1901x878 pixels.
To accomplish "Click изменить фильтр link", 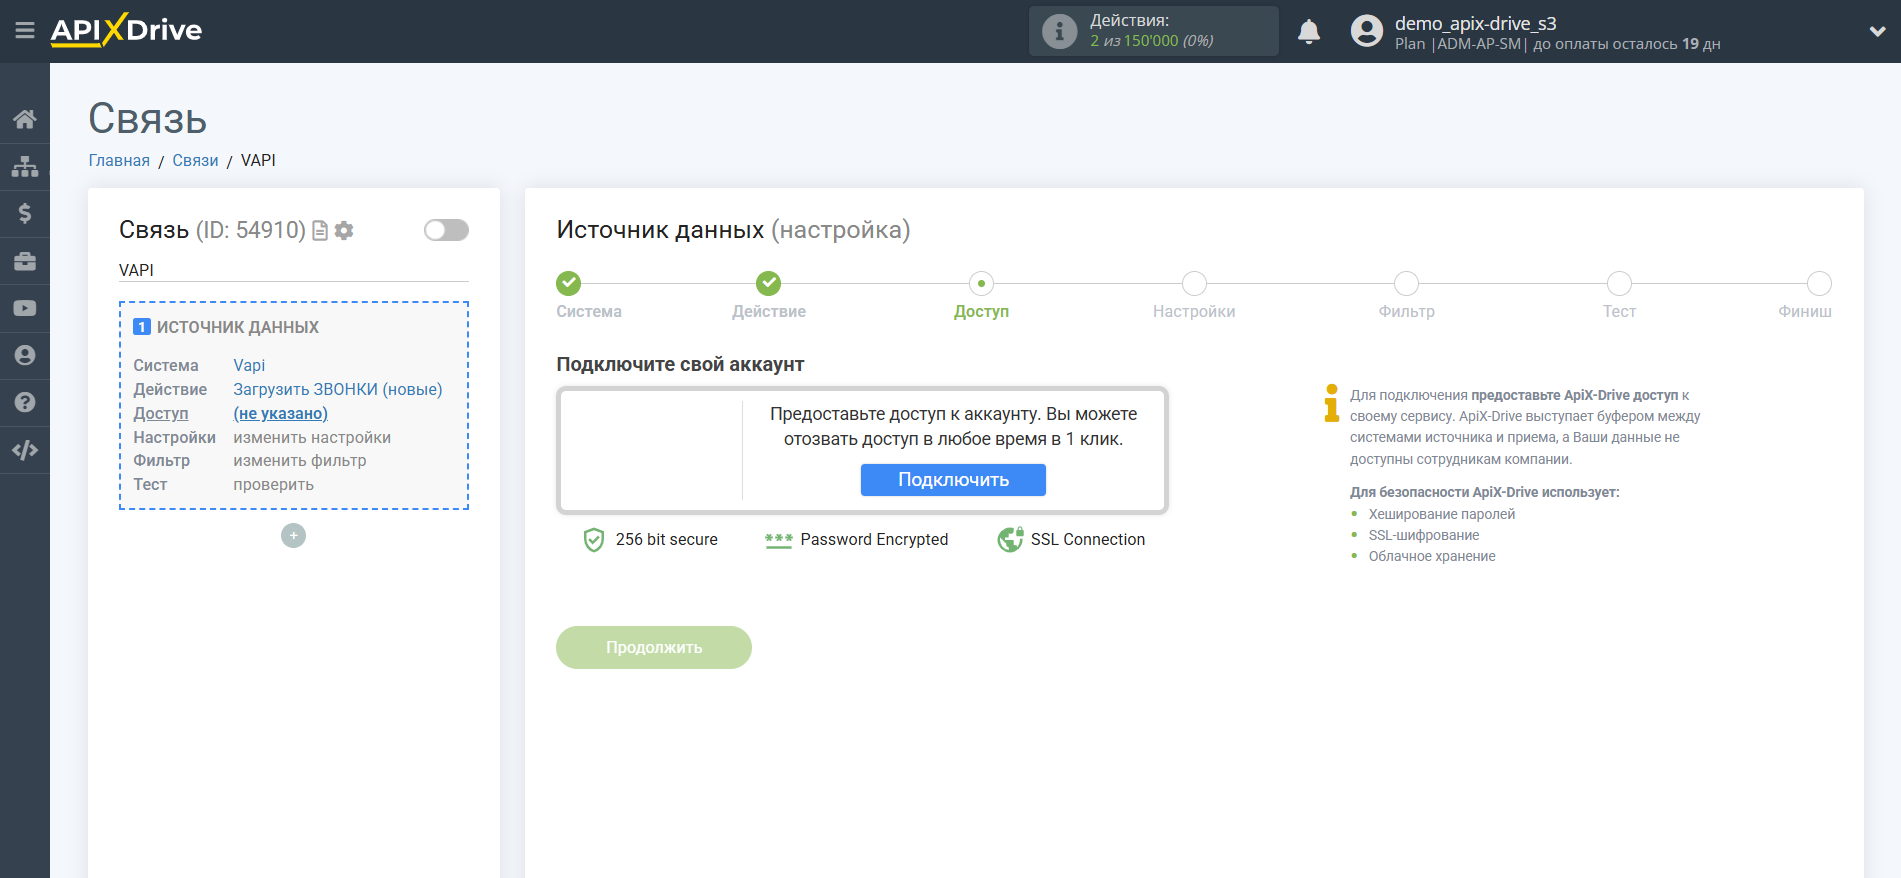I will click(300, 461).
